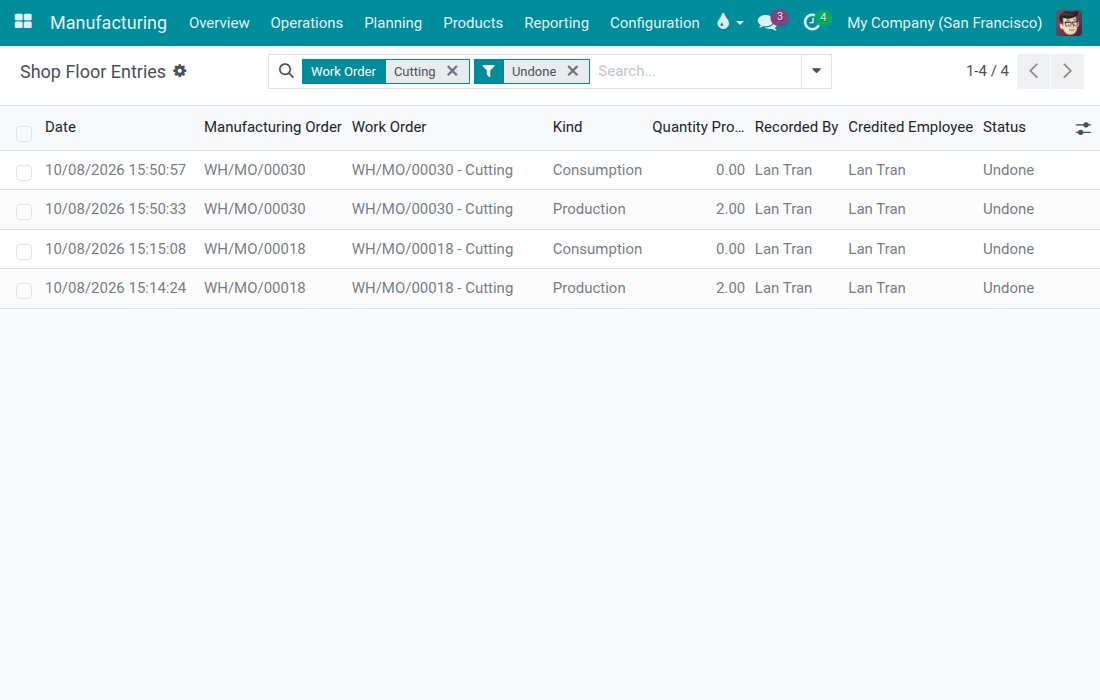This screenshot has height=700, width=1100.
Task: Open the Shop Floor Entries gear settings
Action: pyautogui.click(x=180, y=71)
